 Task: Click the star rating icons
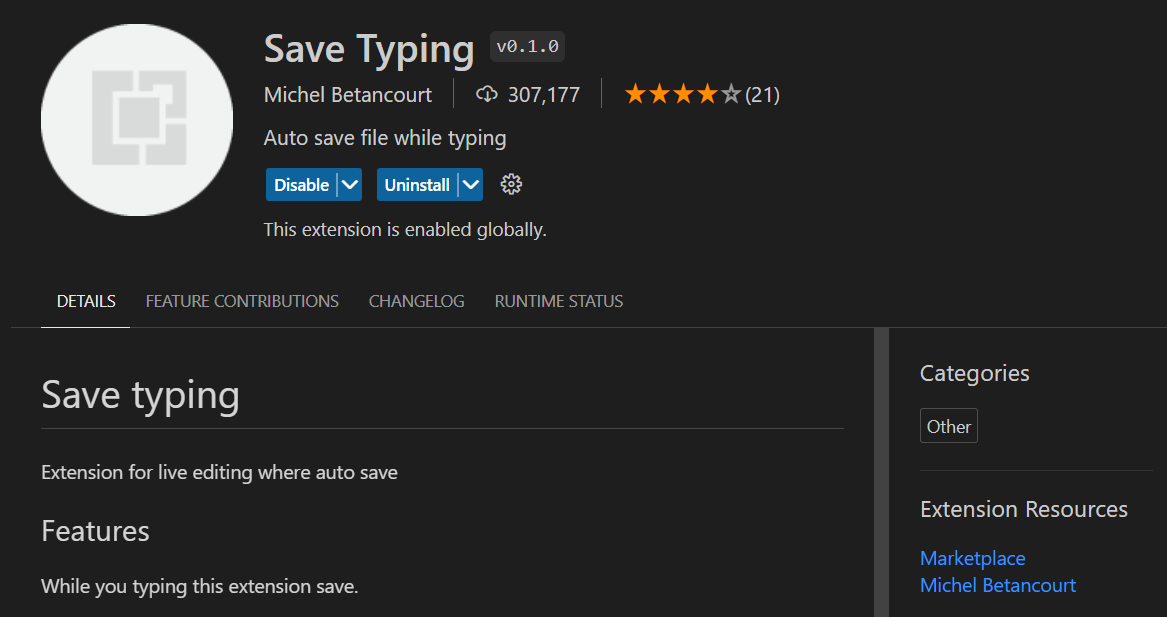tap(682, 95)
